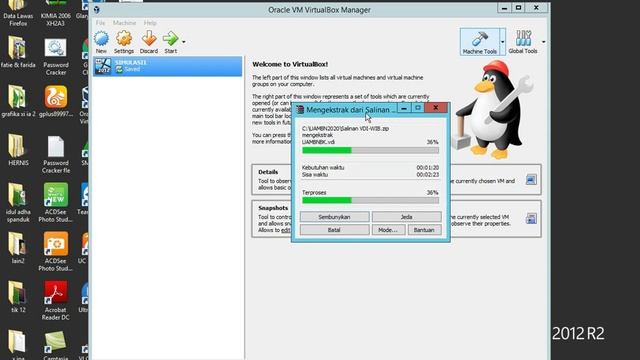Open Password Cracker desktop shortcut

(x=56, y=57)
